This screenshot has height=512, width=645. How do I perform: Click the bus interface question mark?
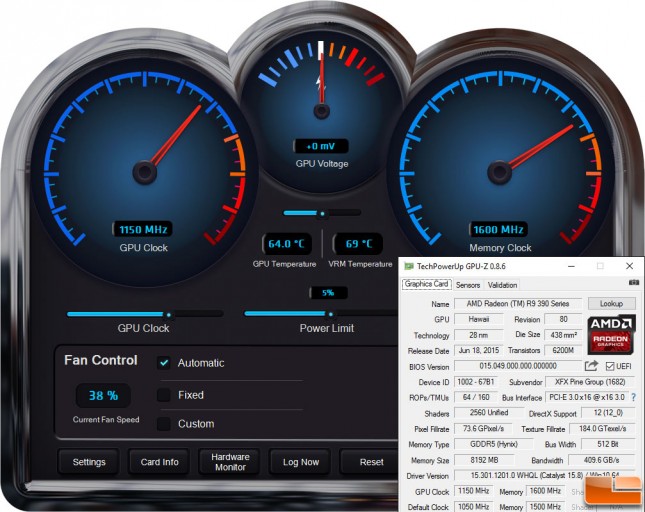click(633, 397)
